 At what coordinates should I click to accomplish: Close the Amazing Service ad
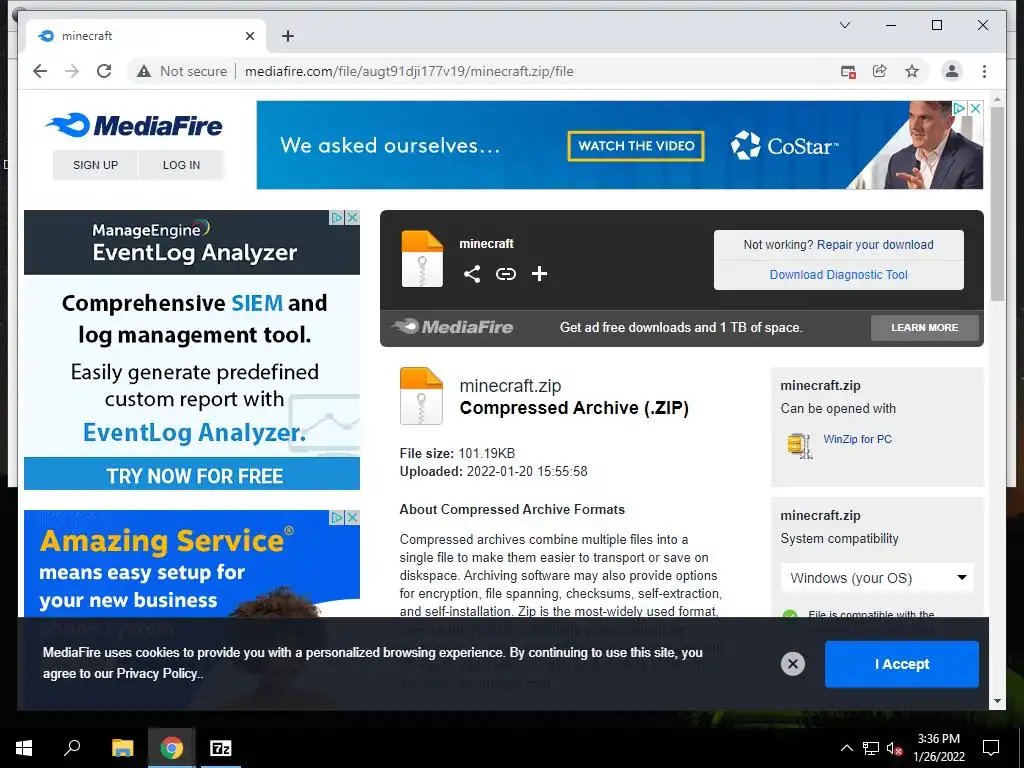pyautogui.click(x=353, y=517)
